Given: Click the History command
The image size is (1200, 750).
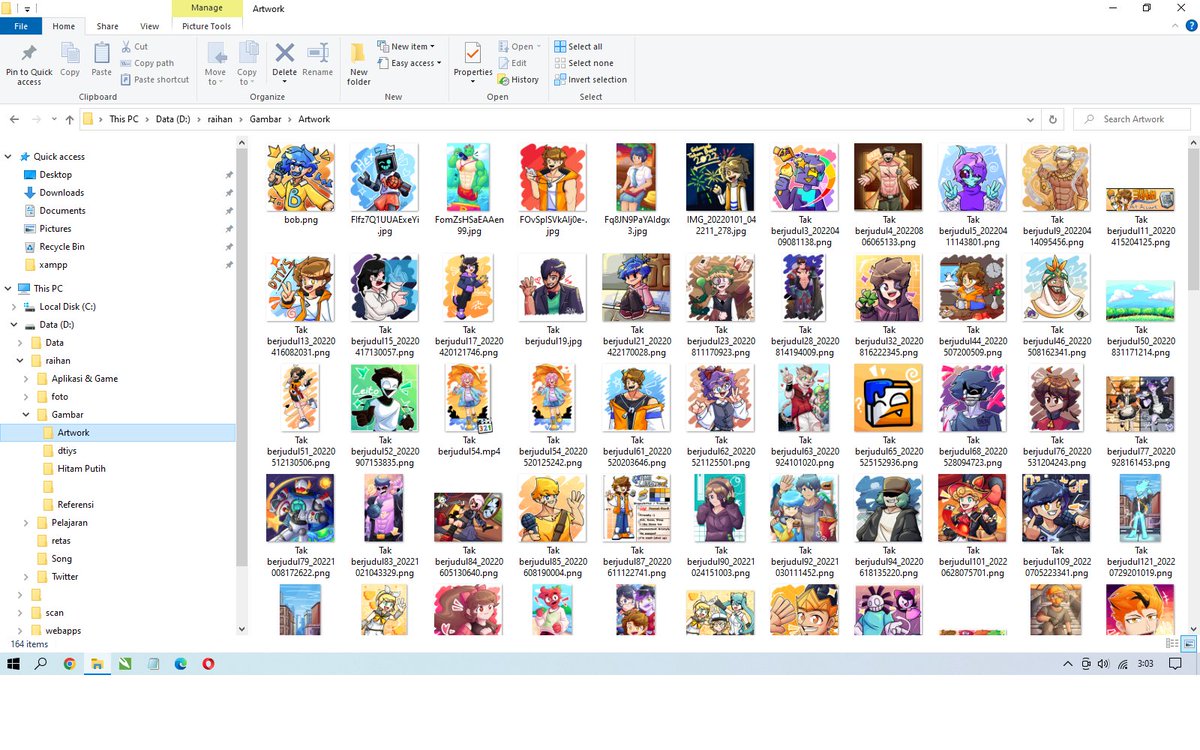Looking at the screenshot, I should pos(518,80).
